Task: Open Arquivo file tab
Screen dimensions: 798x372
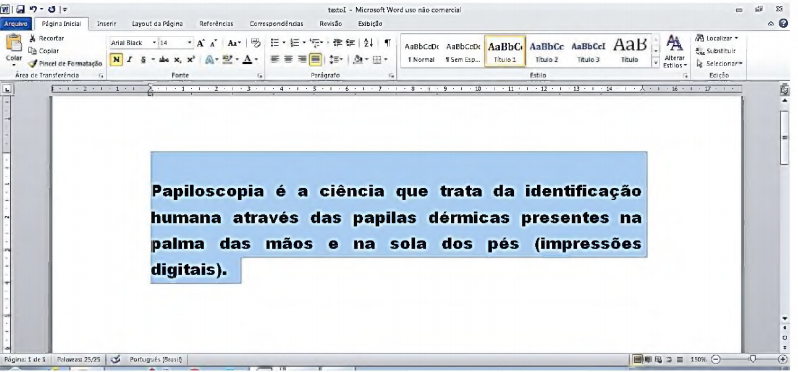Action: pyautogui.click(x=16, y=24)
